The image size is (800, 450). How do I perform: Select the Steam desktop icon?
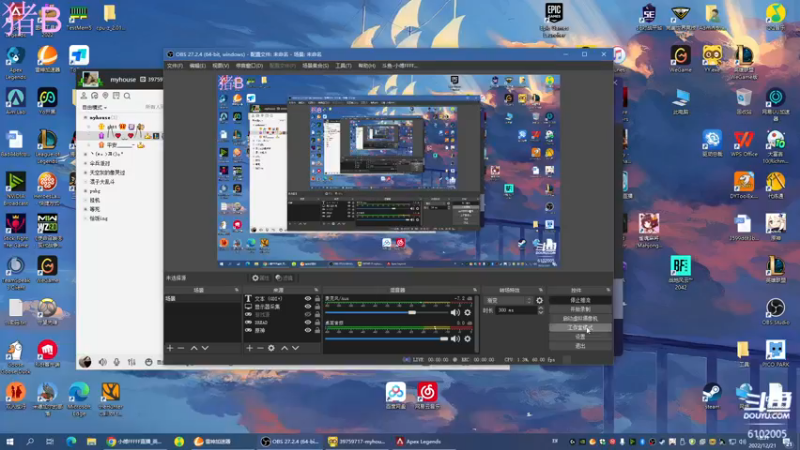click(x=712, y=396)
